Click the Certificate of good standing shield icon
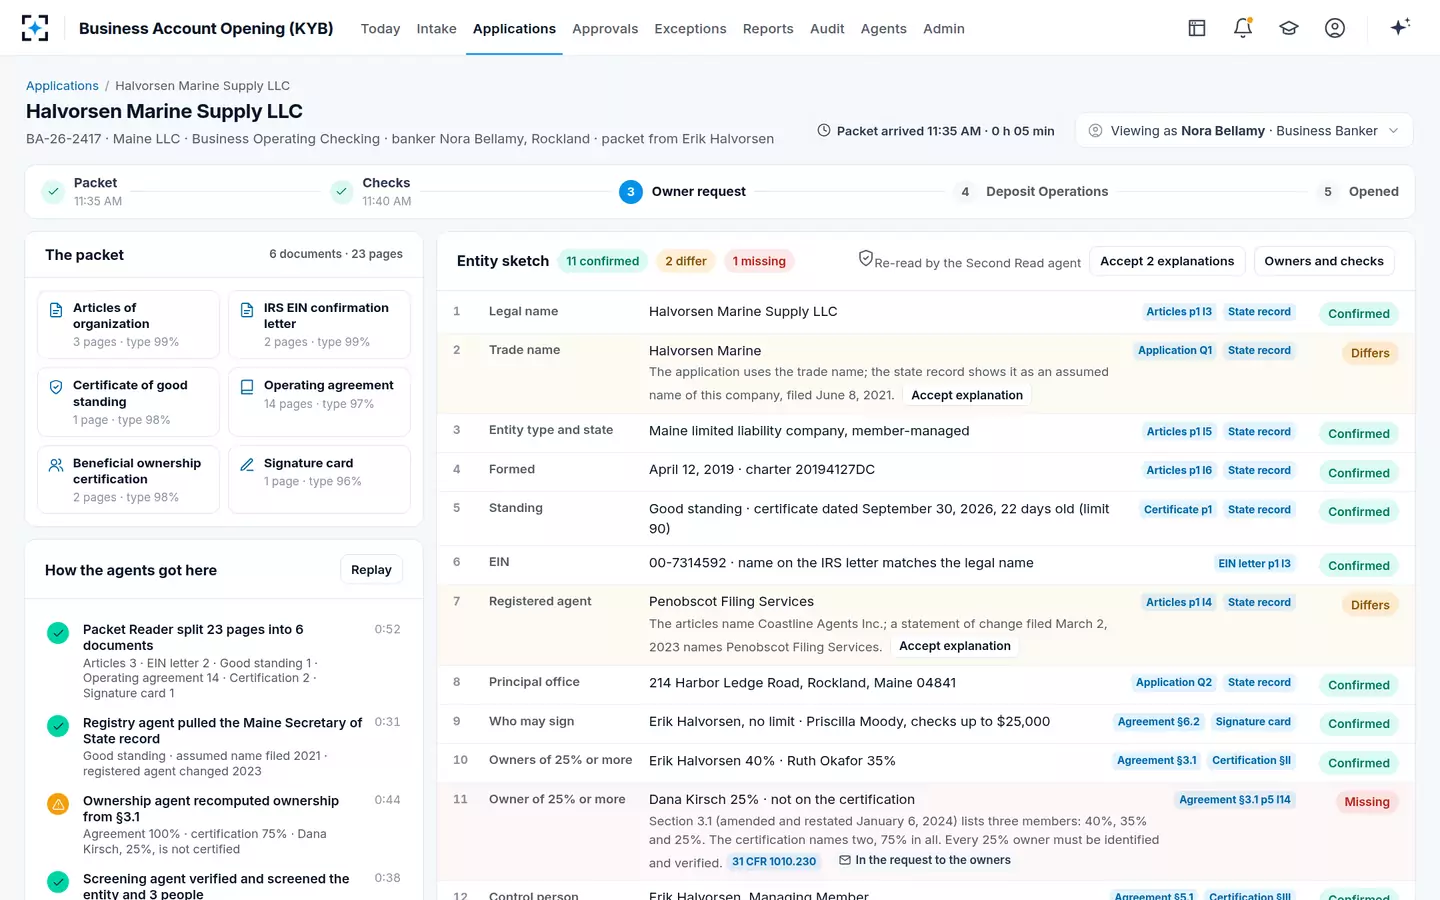This screenshot has height=900, width=1440. coord(56,387)
